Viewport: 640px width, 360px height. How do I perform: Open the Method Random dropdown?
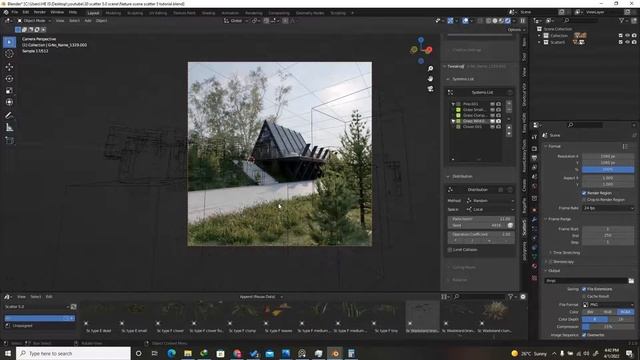(490, 201)
